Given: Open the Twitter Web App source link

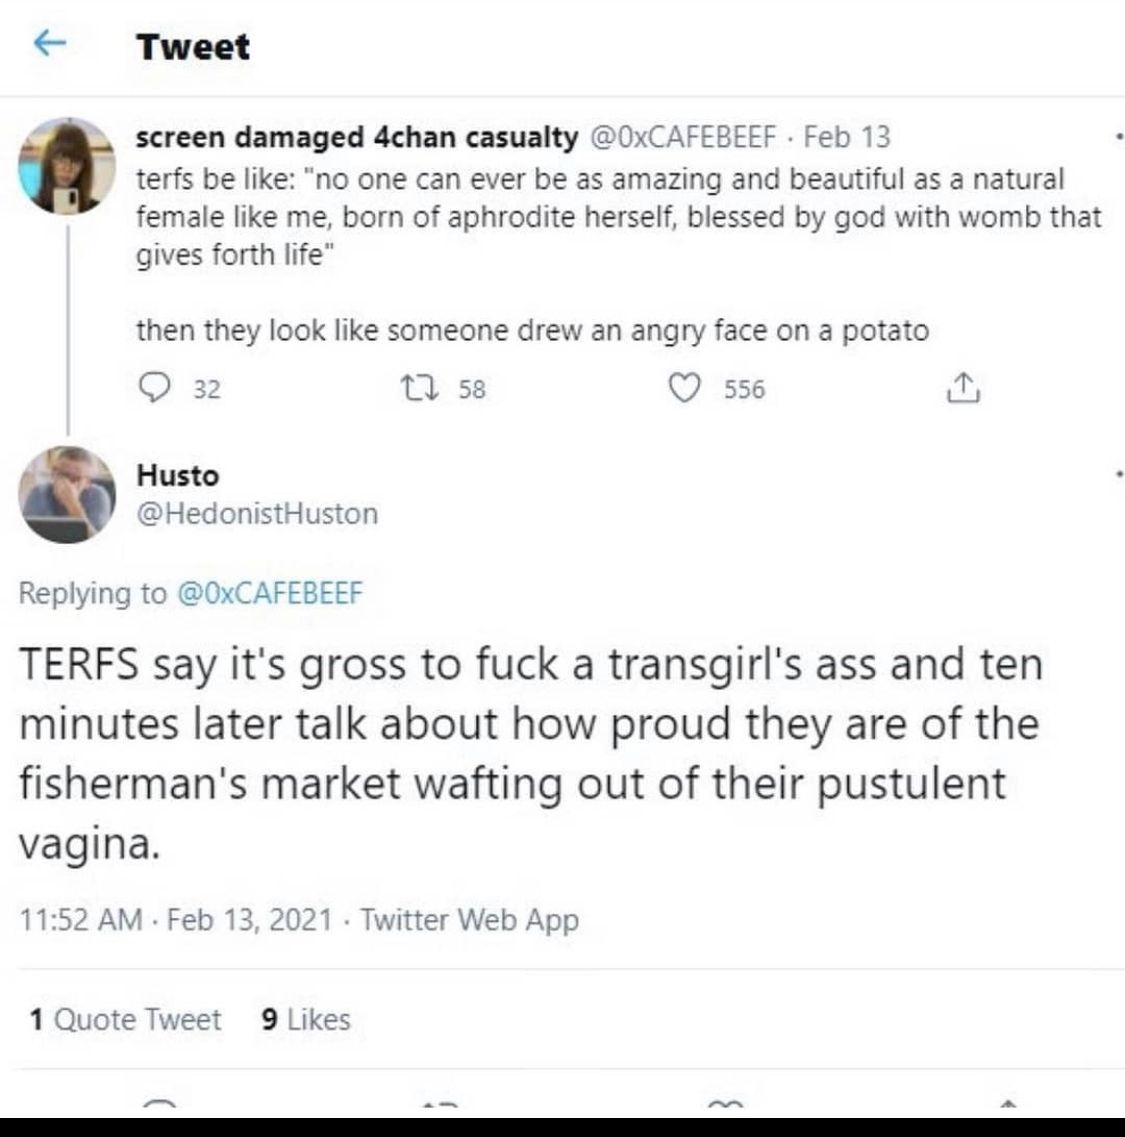Looking at the screenshot, I should coord(469,919).
